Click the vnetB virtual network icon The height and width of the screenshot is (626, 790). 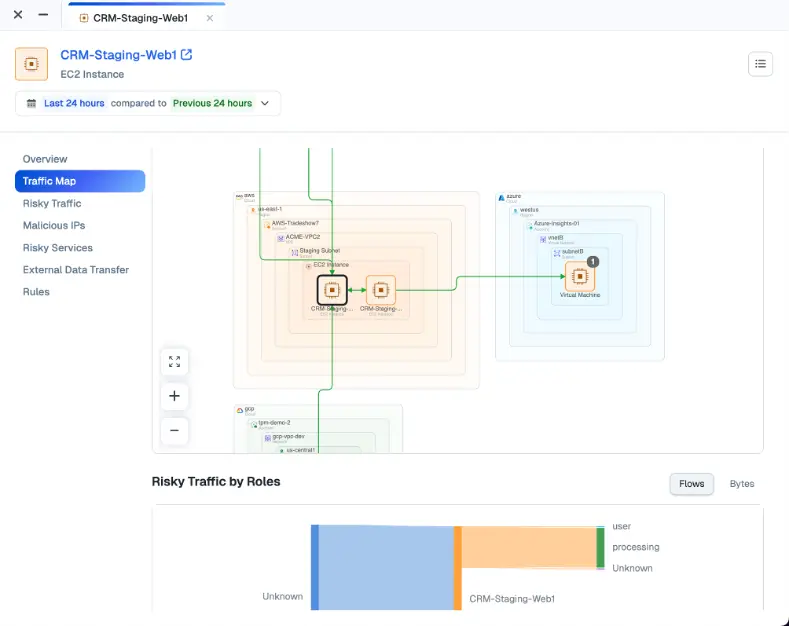click(x=543, y=239)
